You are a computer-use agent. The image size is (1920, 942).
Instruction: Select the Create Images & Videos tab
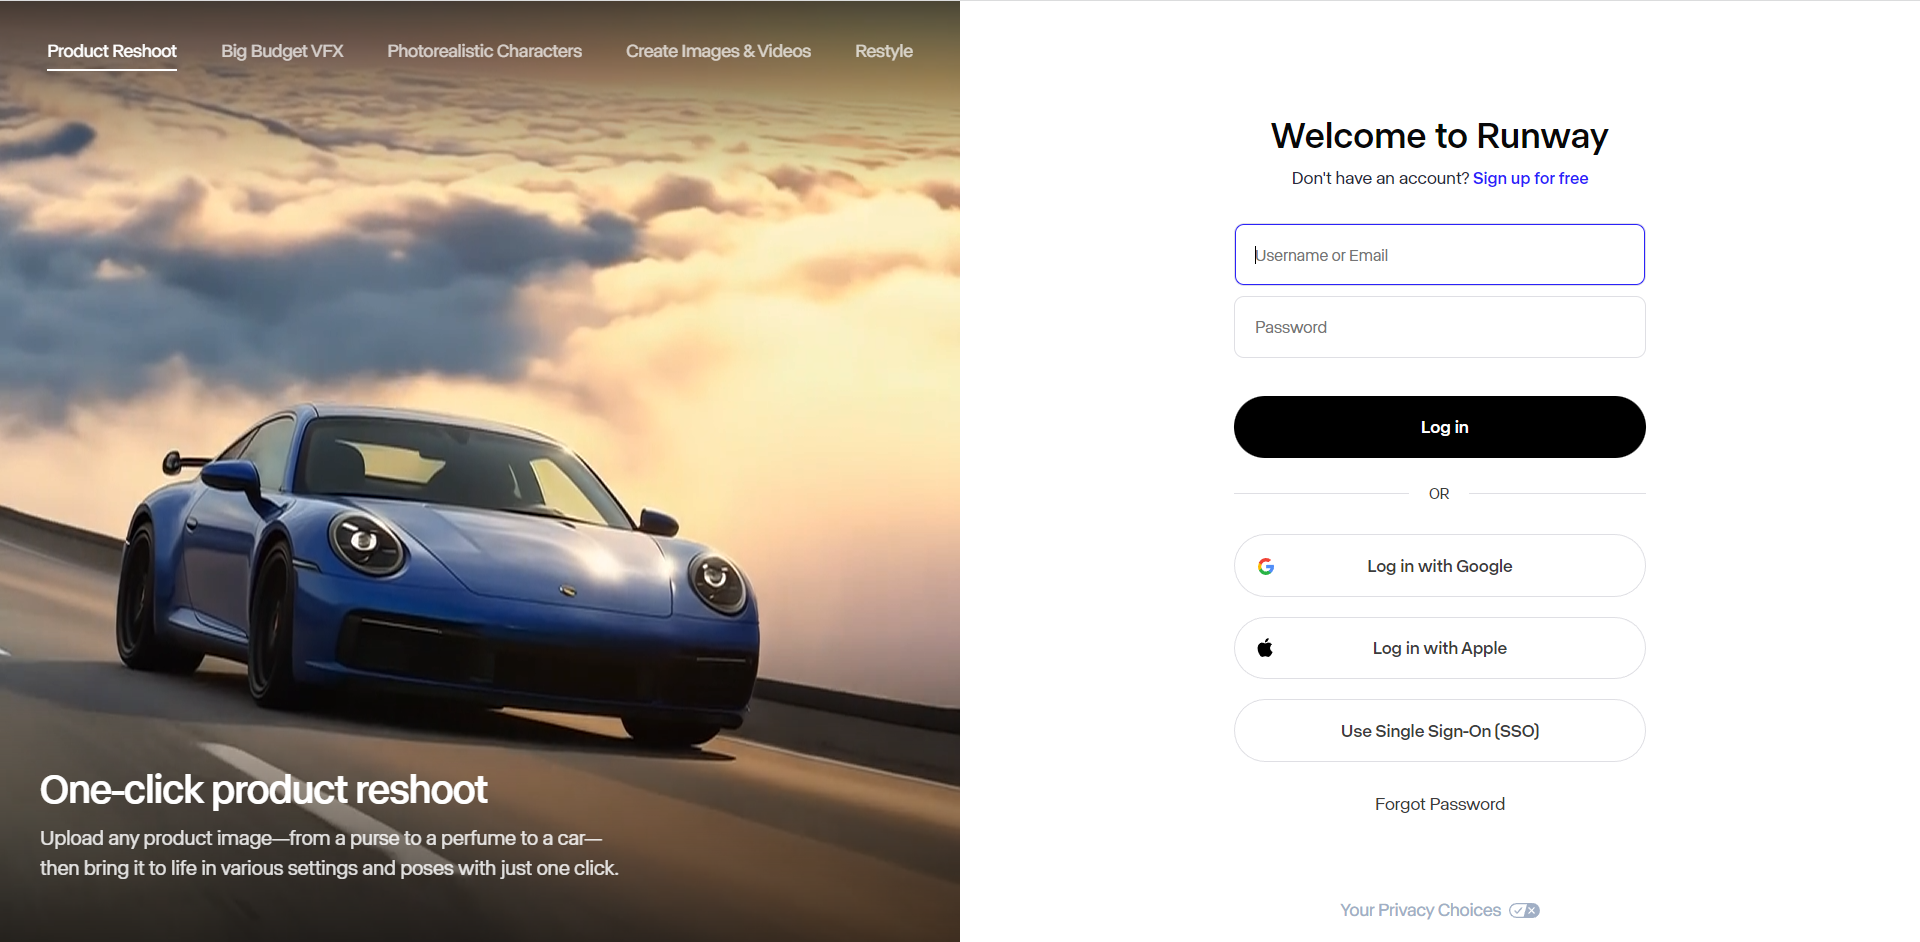tap(718, 51)
